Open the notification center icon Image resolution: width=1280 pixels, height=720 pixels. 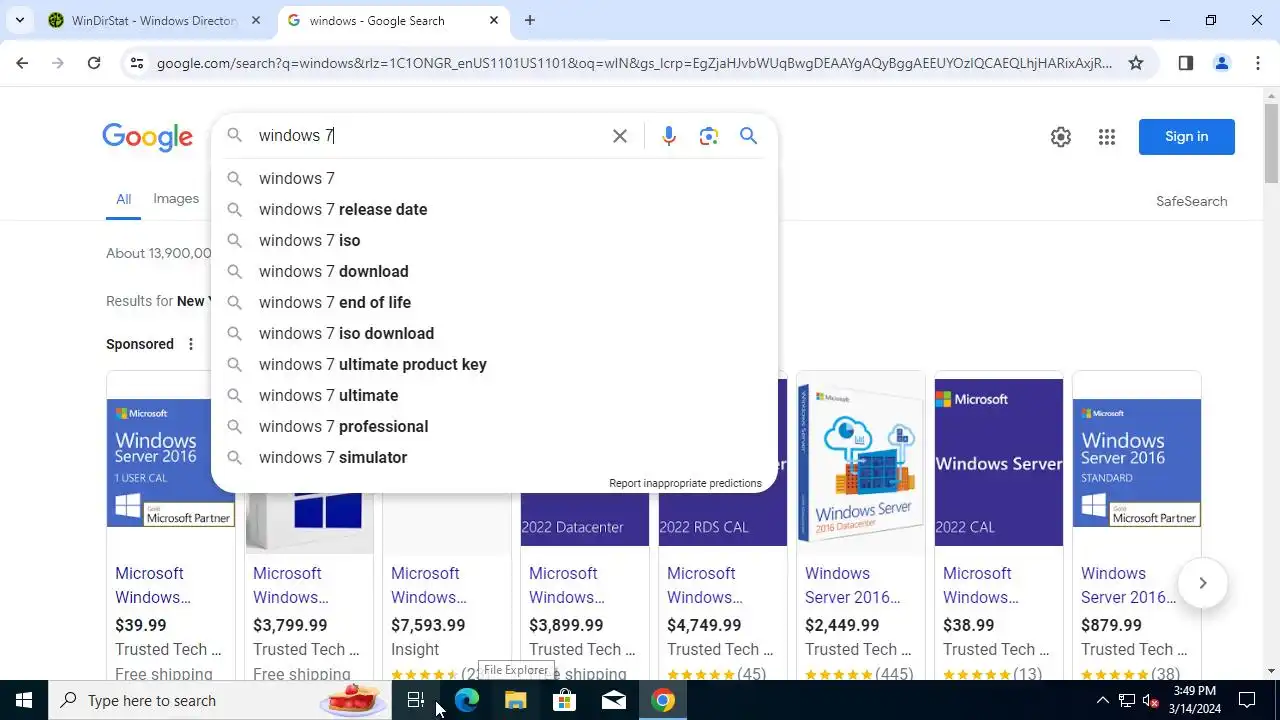(1247, 700)
